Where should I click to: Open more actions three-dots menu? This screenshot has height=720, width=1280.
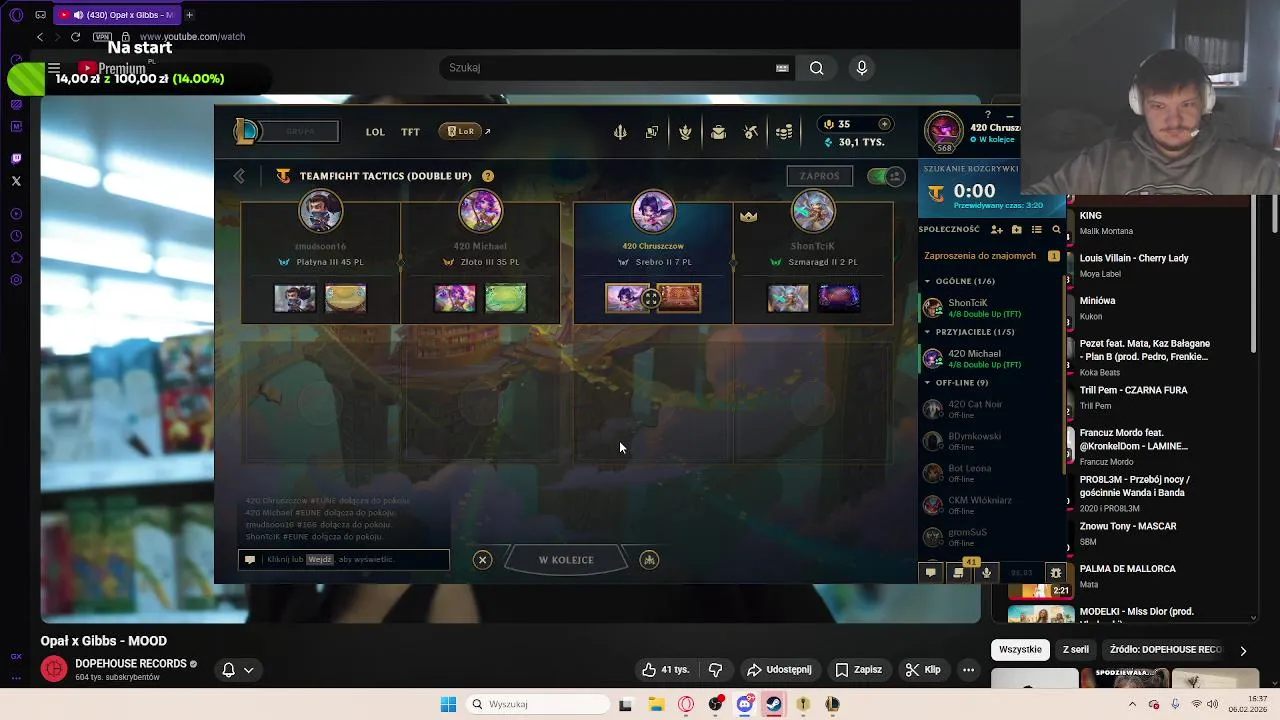click(968, 670)
